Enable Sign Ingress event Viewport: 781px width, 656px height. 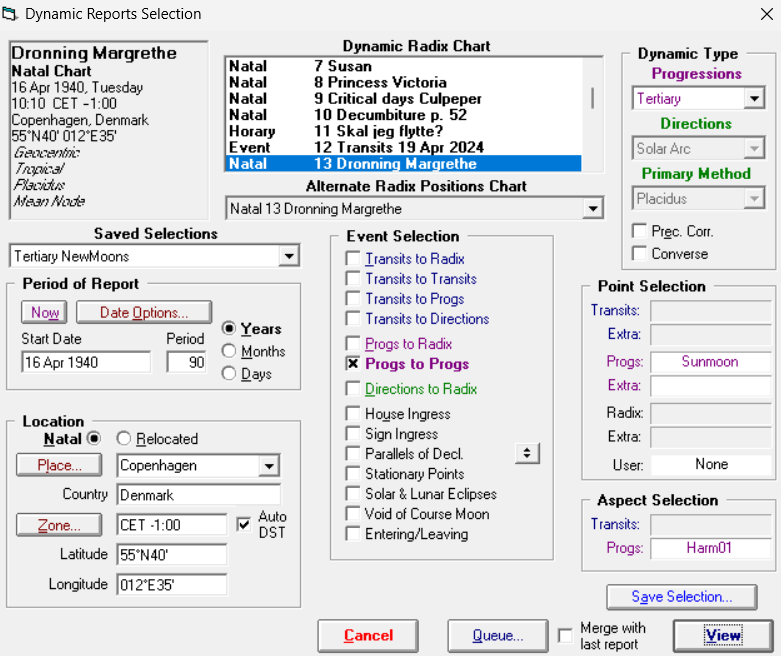[353, 433]
